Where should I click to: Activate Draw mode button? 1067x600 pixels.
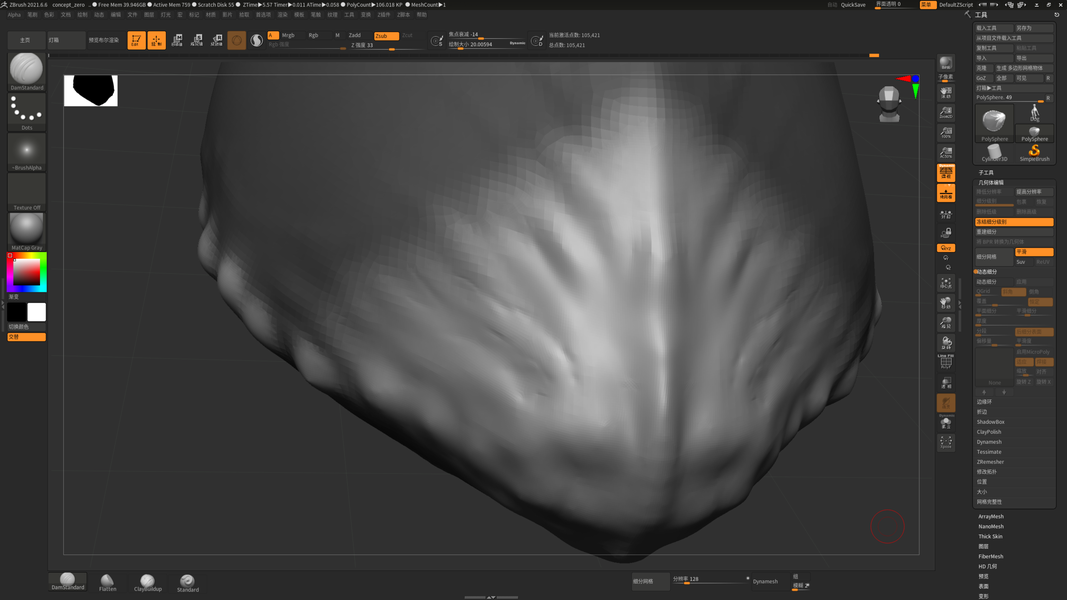[x=157, y=40]
